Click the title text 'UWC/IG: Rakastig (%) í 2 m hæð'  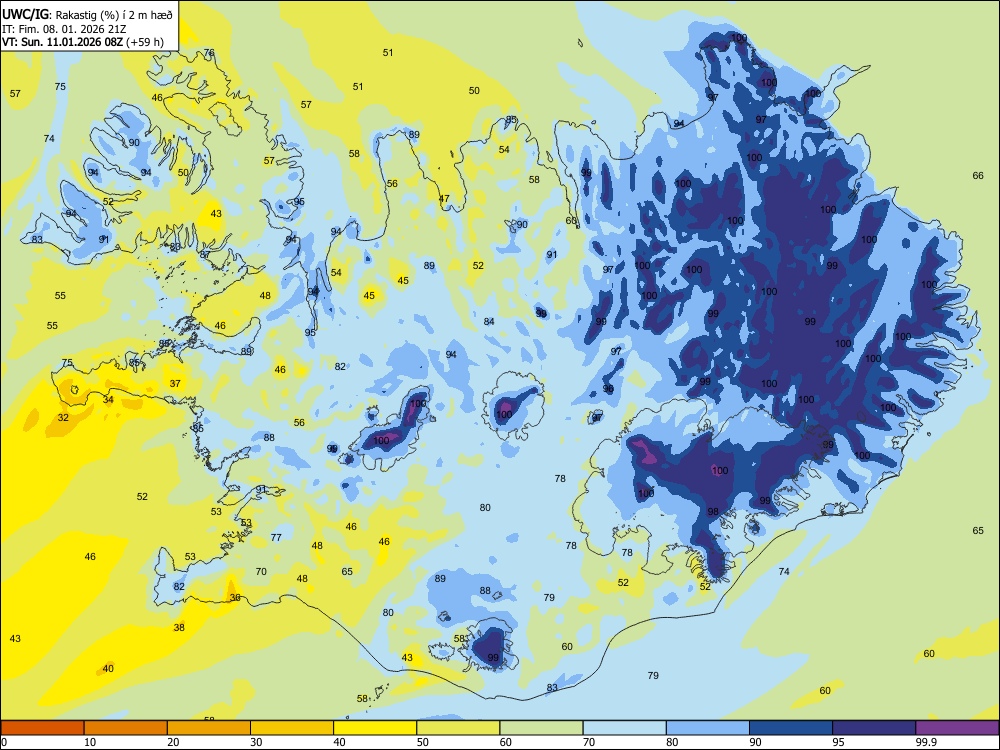[87, 14]
